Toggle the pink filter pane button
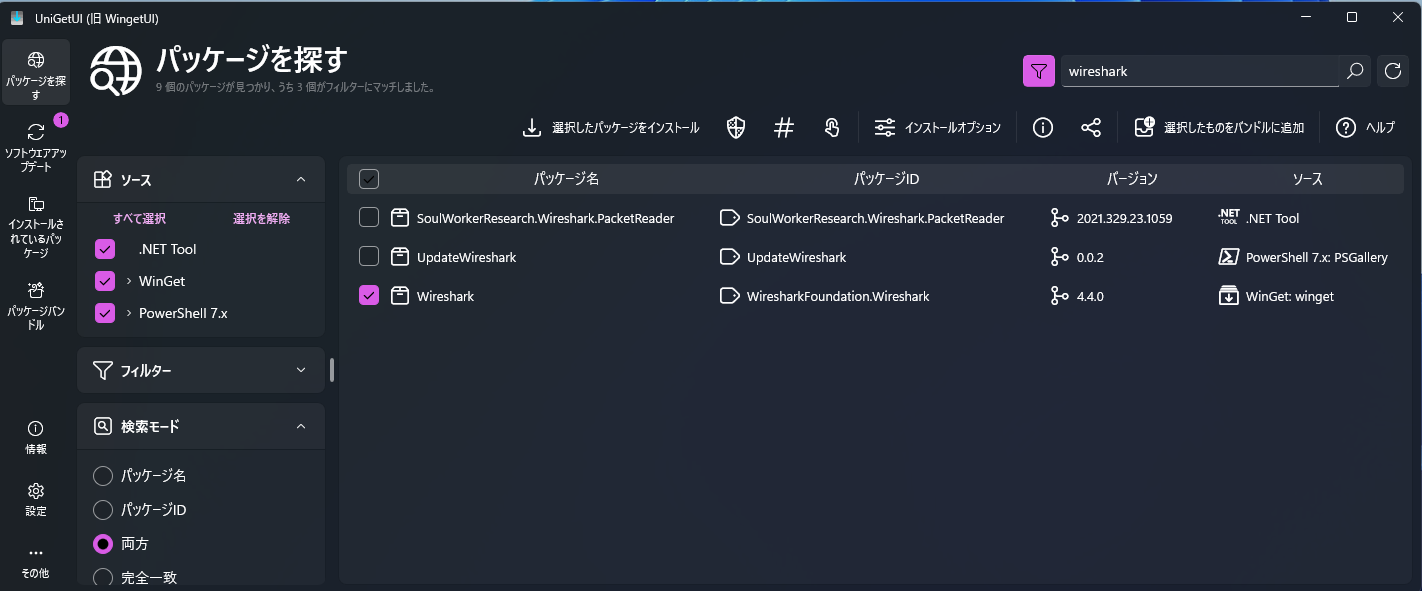1422x591 pixels. point(1039,71)
